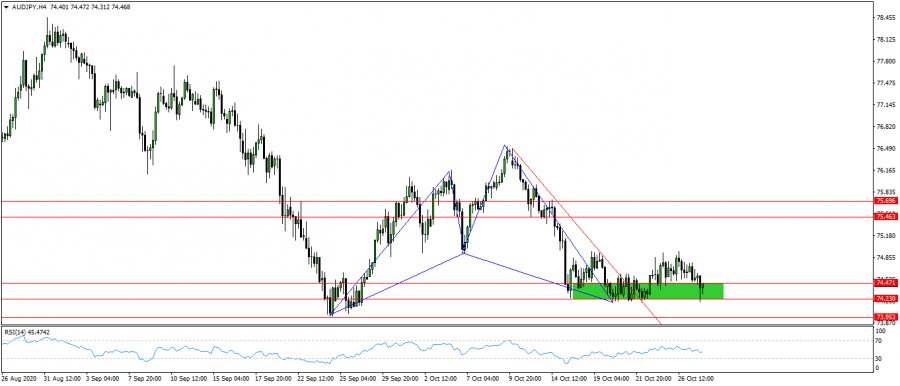Click the 77.475 price axis value
This screenshot has width=900, height=386.
pyautogui.click(x=885, y=83)
